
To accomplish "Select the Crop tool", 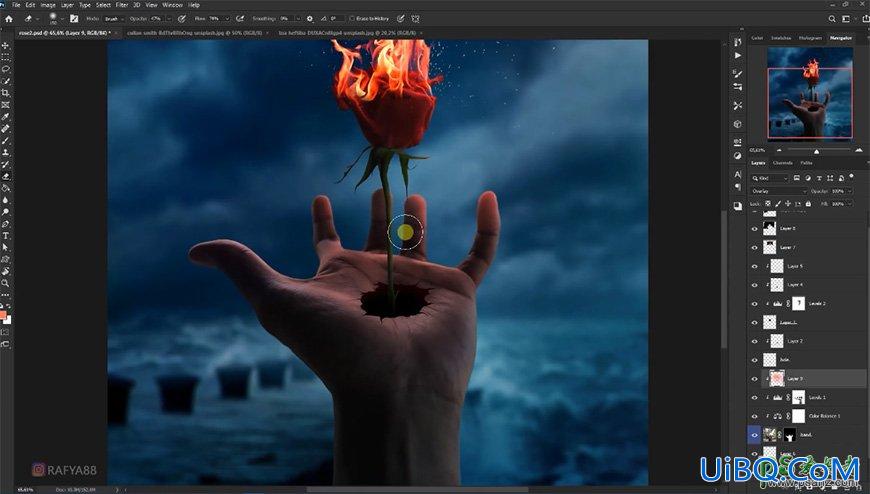I will coord(6,93).
